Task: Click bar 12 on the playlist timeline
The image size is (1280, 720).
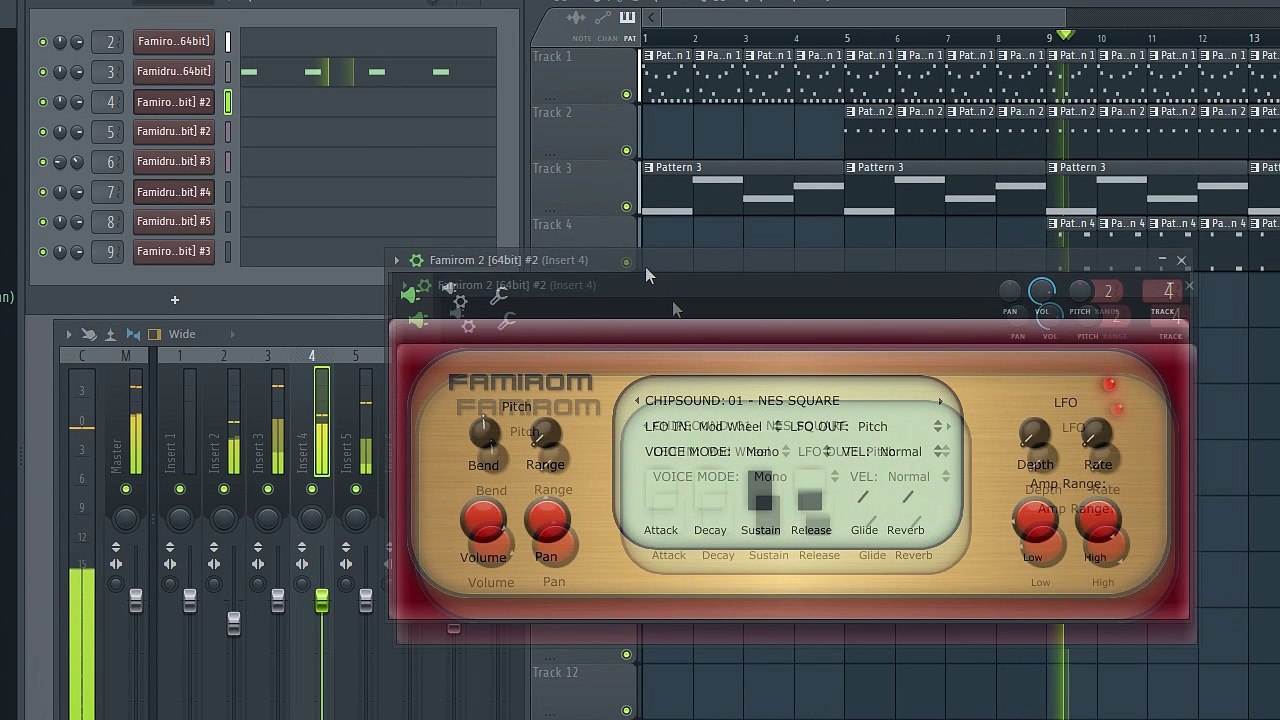Action: point(1203,39)
